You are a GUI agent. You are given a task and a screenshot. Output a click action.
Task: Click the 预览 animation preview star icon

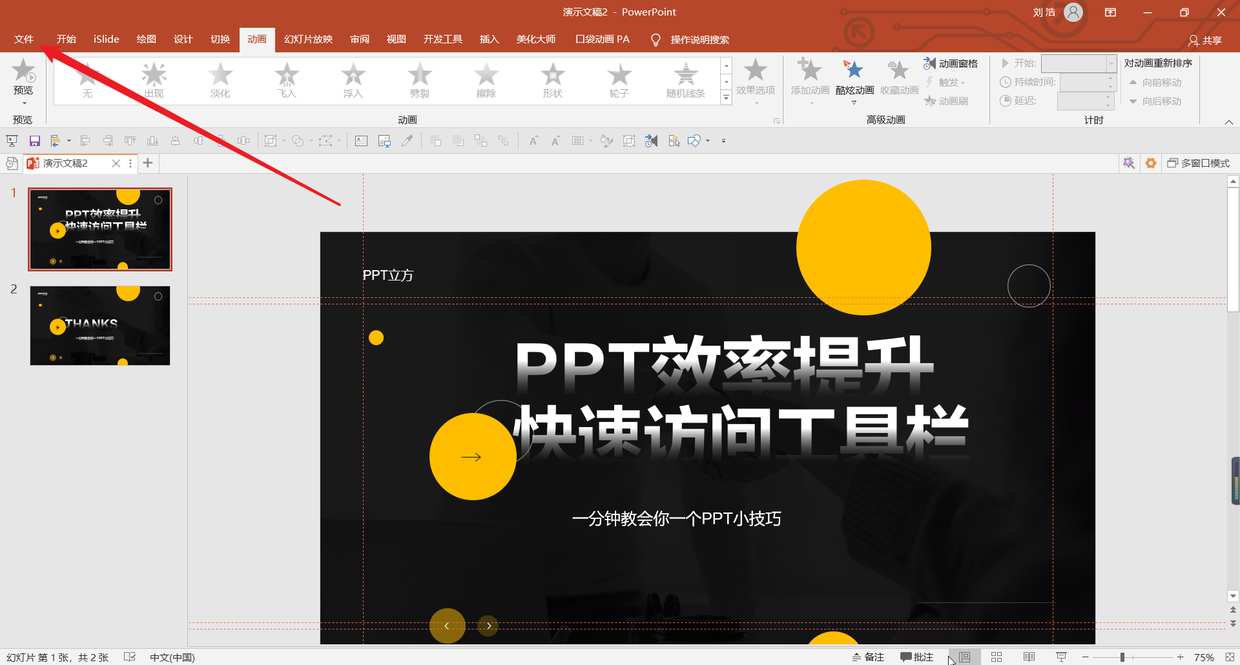[x=22, y=71]
